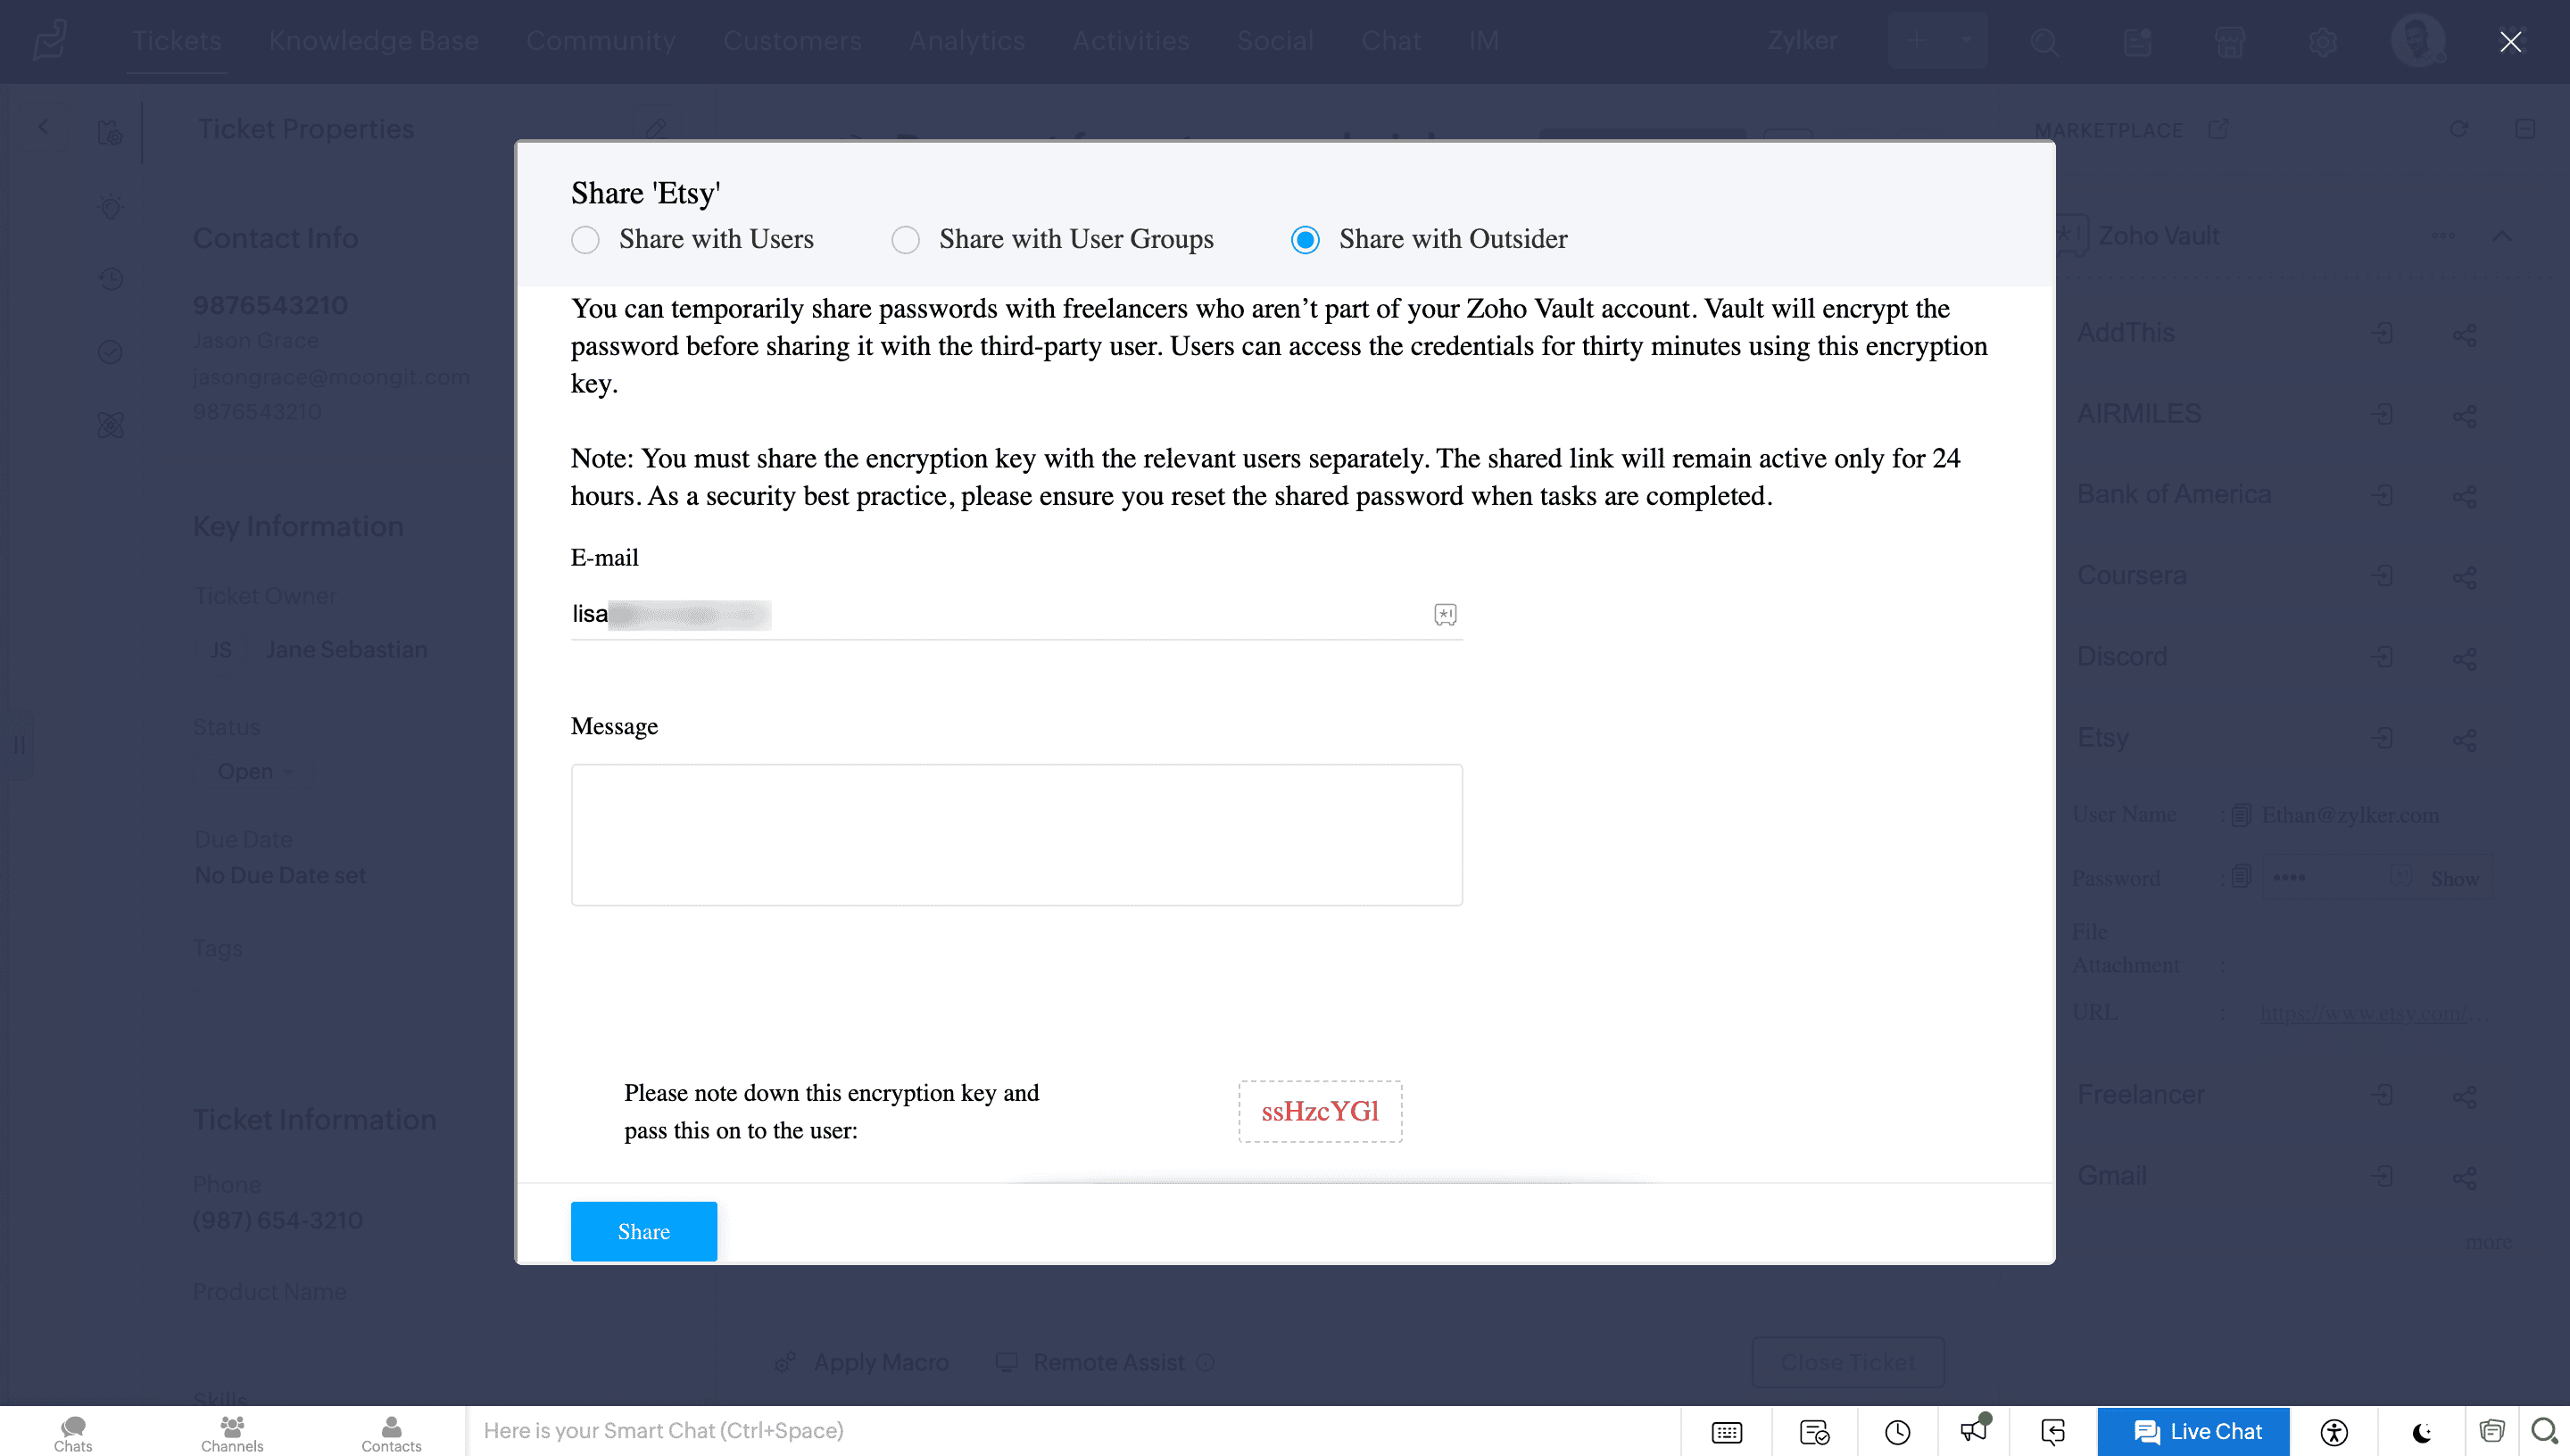Click the share icon for AddThis

[2465, 335]
